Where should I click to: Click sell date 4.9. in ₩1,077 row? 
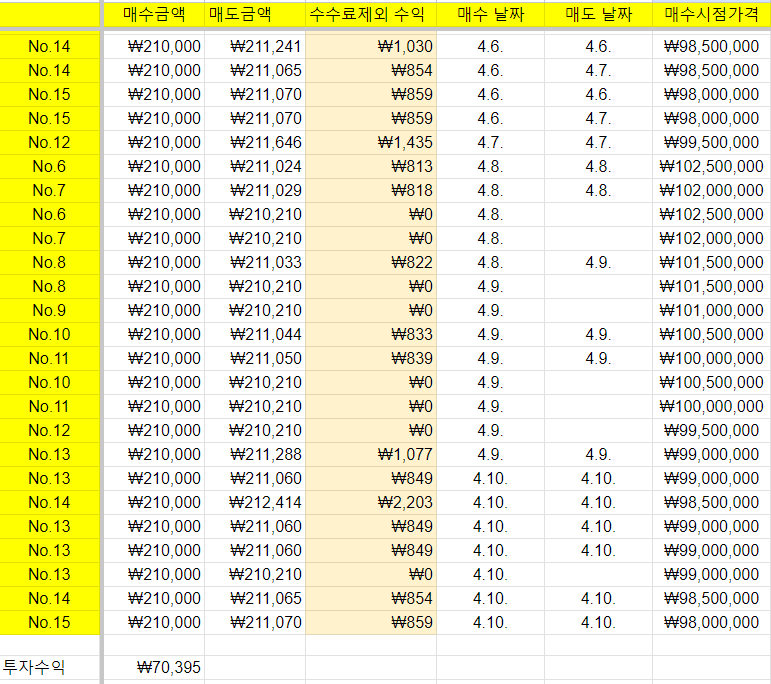pyautogui.click(x=598, y=455)
